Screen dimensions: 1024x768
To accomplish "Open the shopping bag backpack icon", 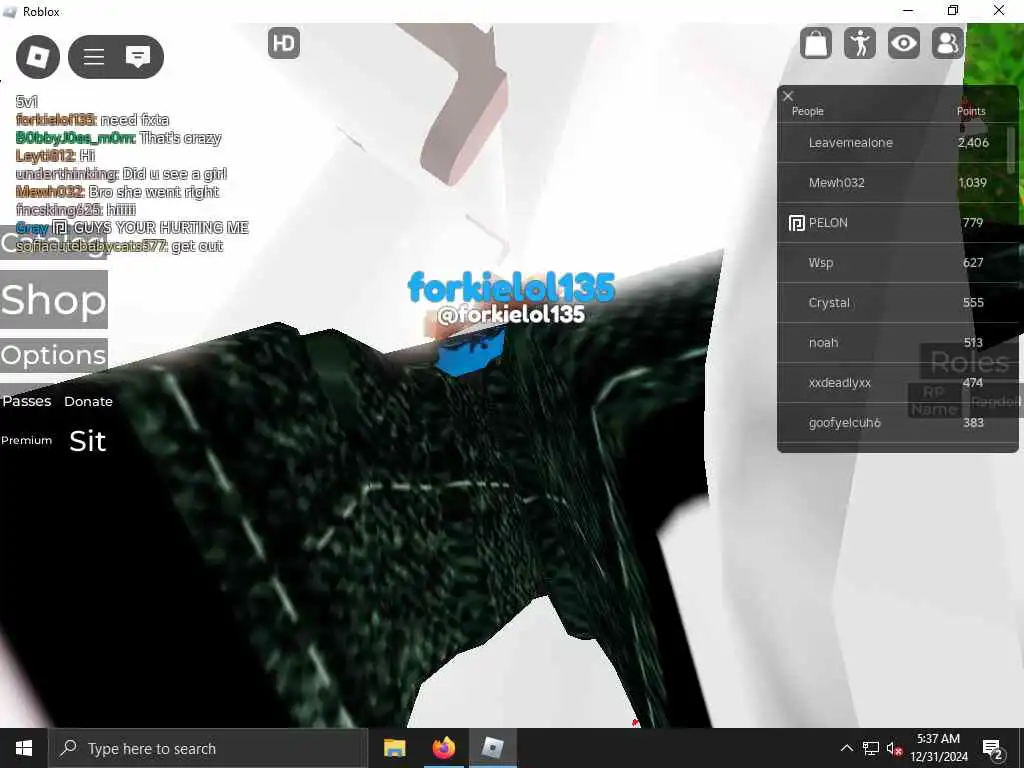I will [x=816, y=43].
